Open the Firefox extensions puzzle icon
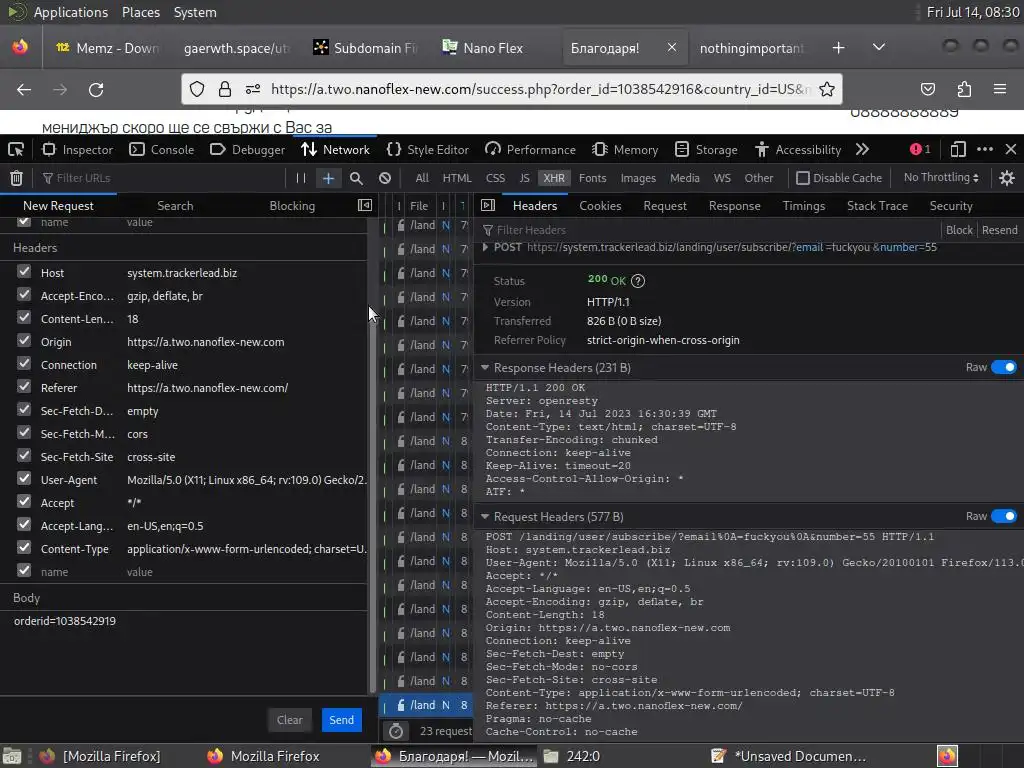Screen dimensions: 1024x768 964,89
